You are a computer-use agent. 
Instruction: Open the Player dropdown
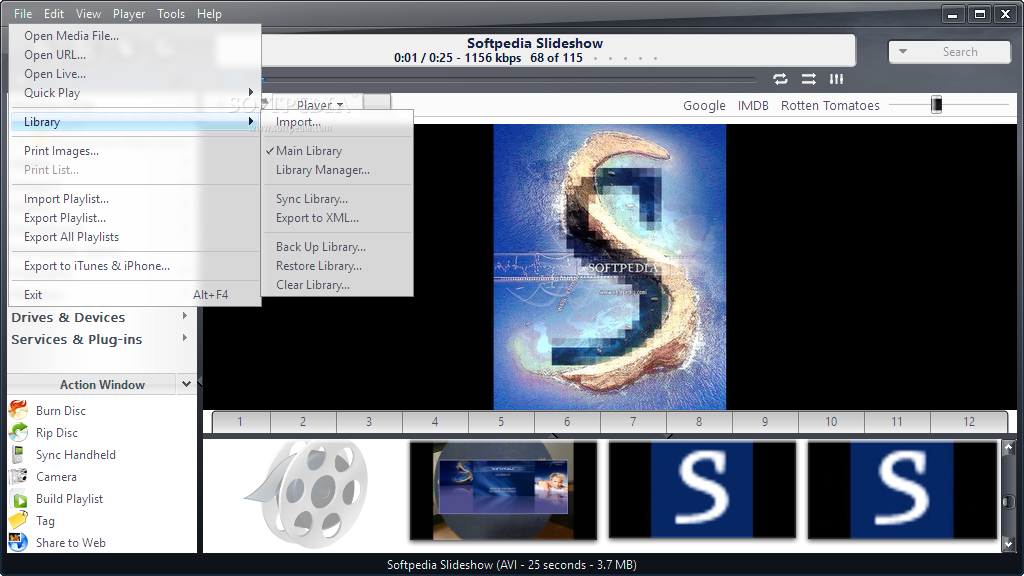pos(320,104)
